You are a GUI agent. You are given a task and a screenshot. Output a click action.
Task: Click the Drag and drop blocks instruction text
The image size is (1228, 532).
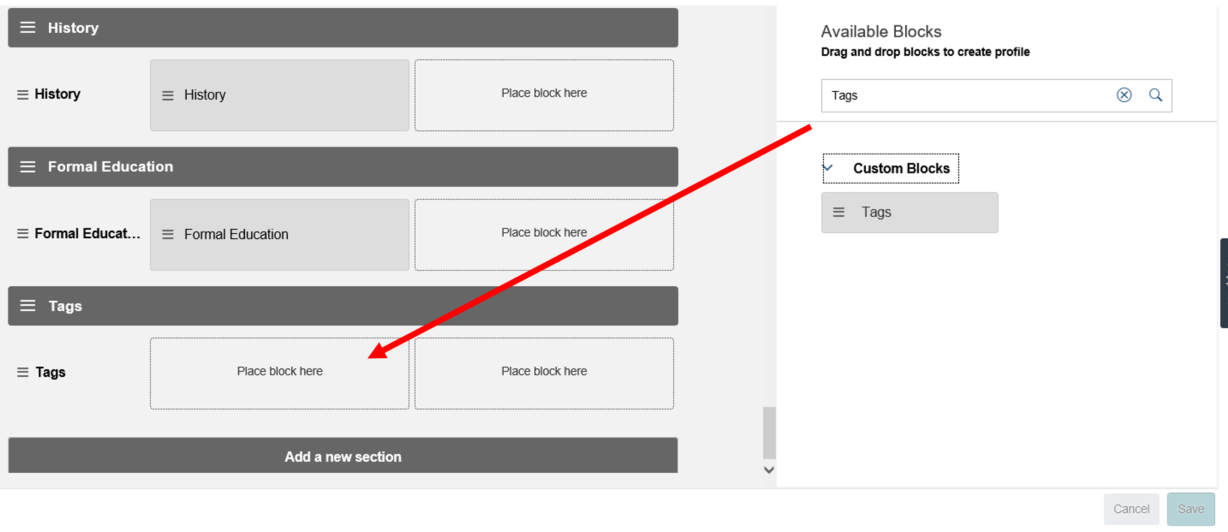[925, 52]
